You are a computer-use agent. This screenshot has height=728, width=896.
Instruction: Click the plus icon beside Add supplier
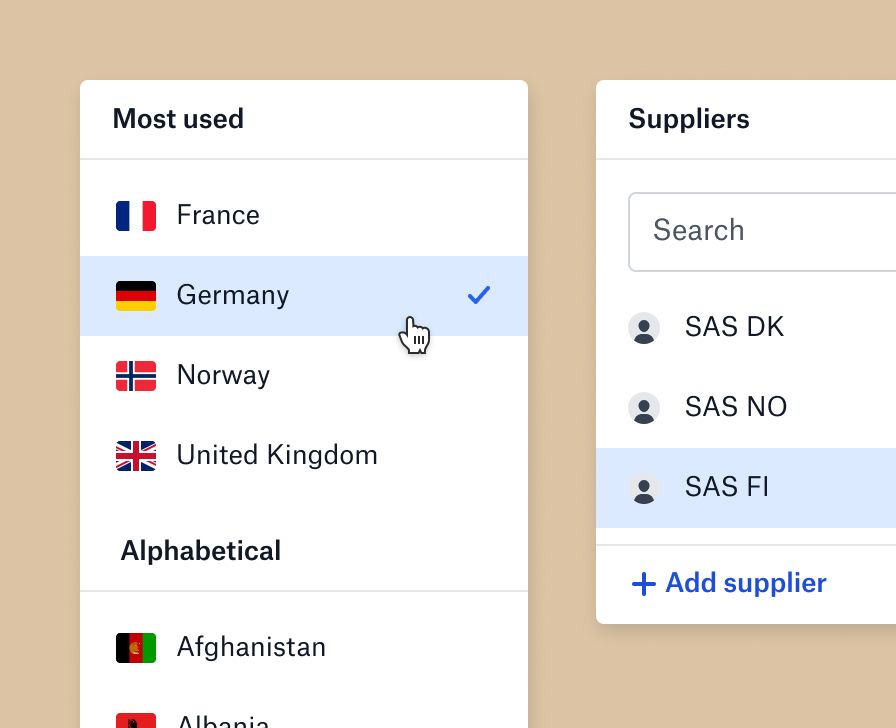click(x=643, y=583)
